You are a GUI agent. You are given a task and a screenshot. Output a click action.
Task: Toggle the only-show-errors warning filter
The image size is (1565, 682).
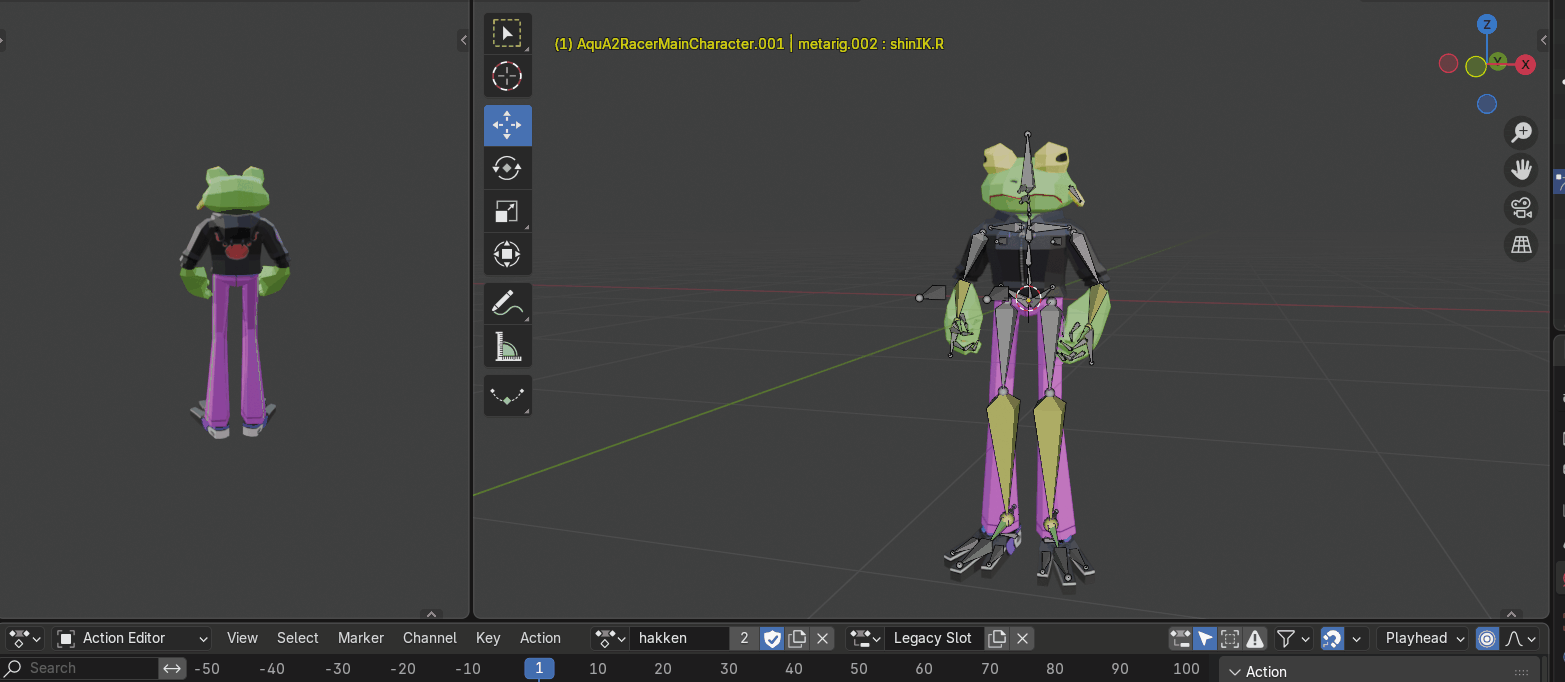pyautogui.click(x=1255, y=638)
